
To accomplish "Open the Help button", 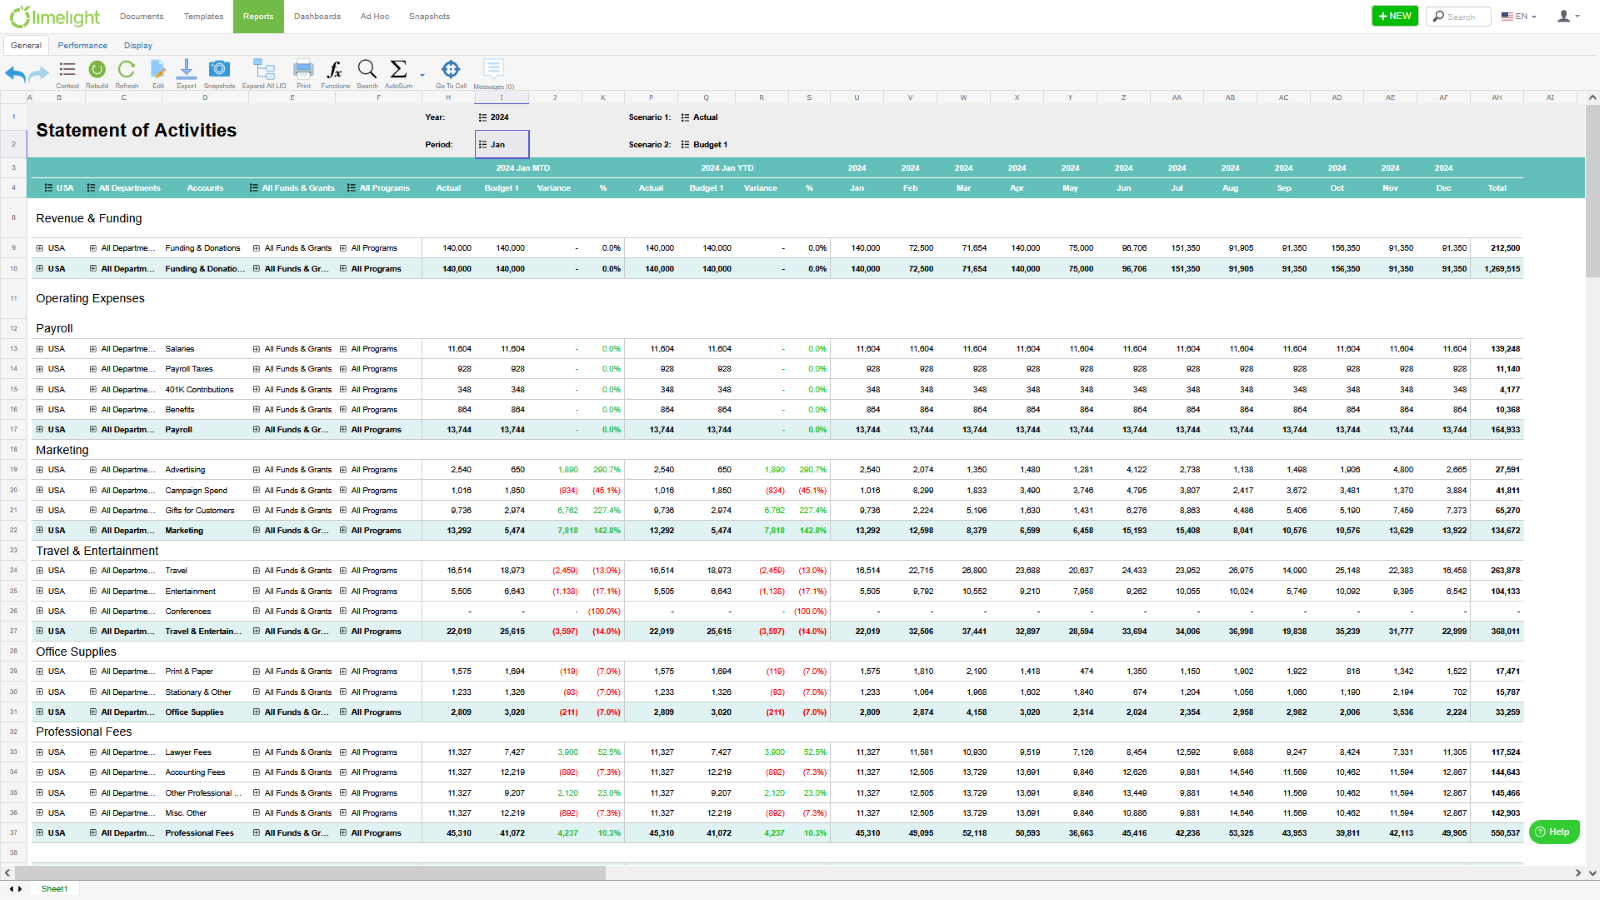I will coord(1554,832).
